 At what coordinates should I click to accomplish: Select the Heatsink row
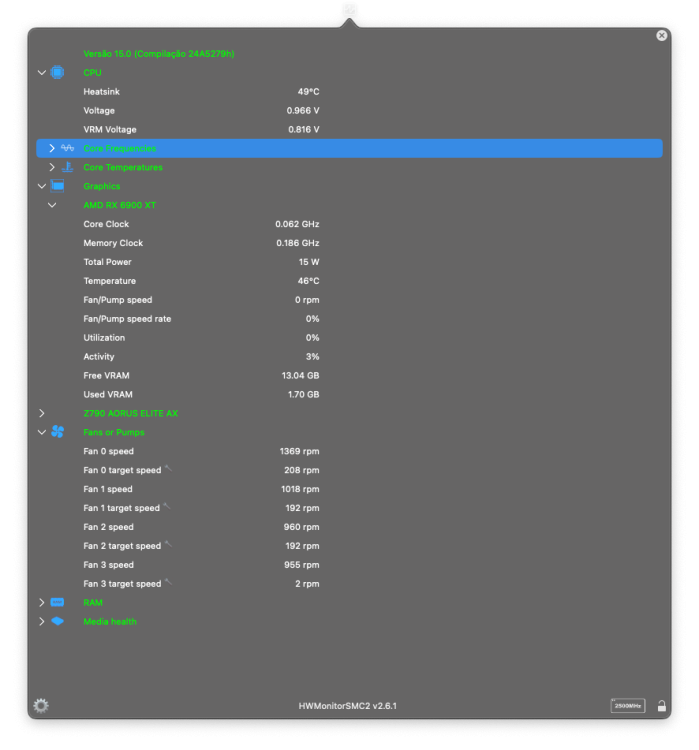pos(349,91)
